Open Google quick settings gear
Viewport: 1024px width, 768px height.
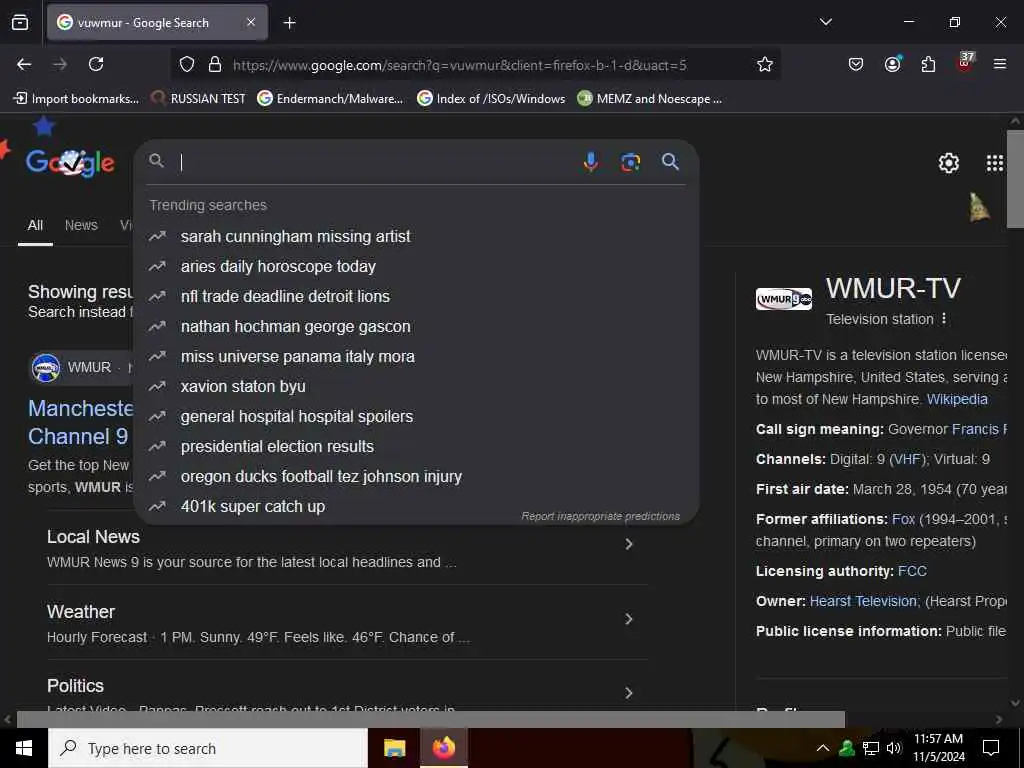pos(948,163)
